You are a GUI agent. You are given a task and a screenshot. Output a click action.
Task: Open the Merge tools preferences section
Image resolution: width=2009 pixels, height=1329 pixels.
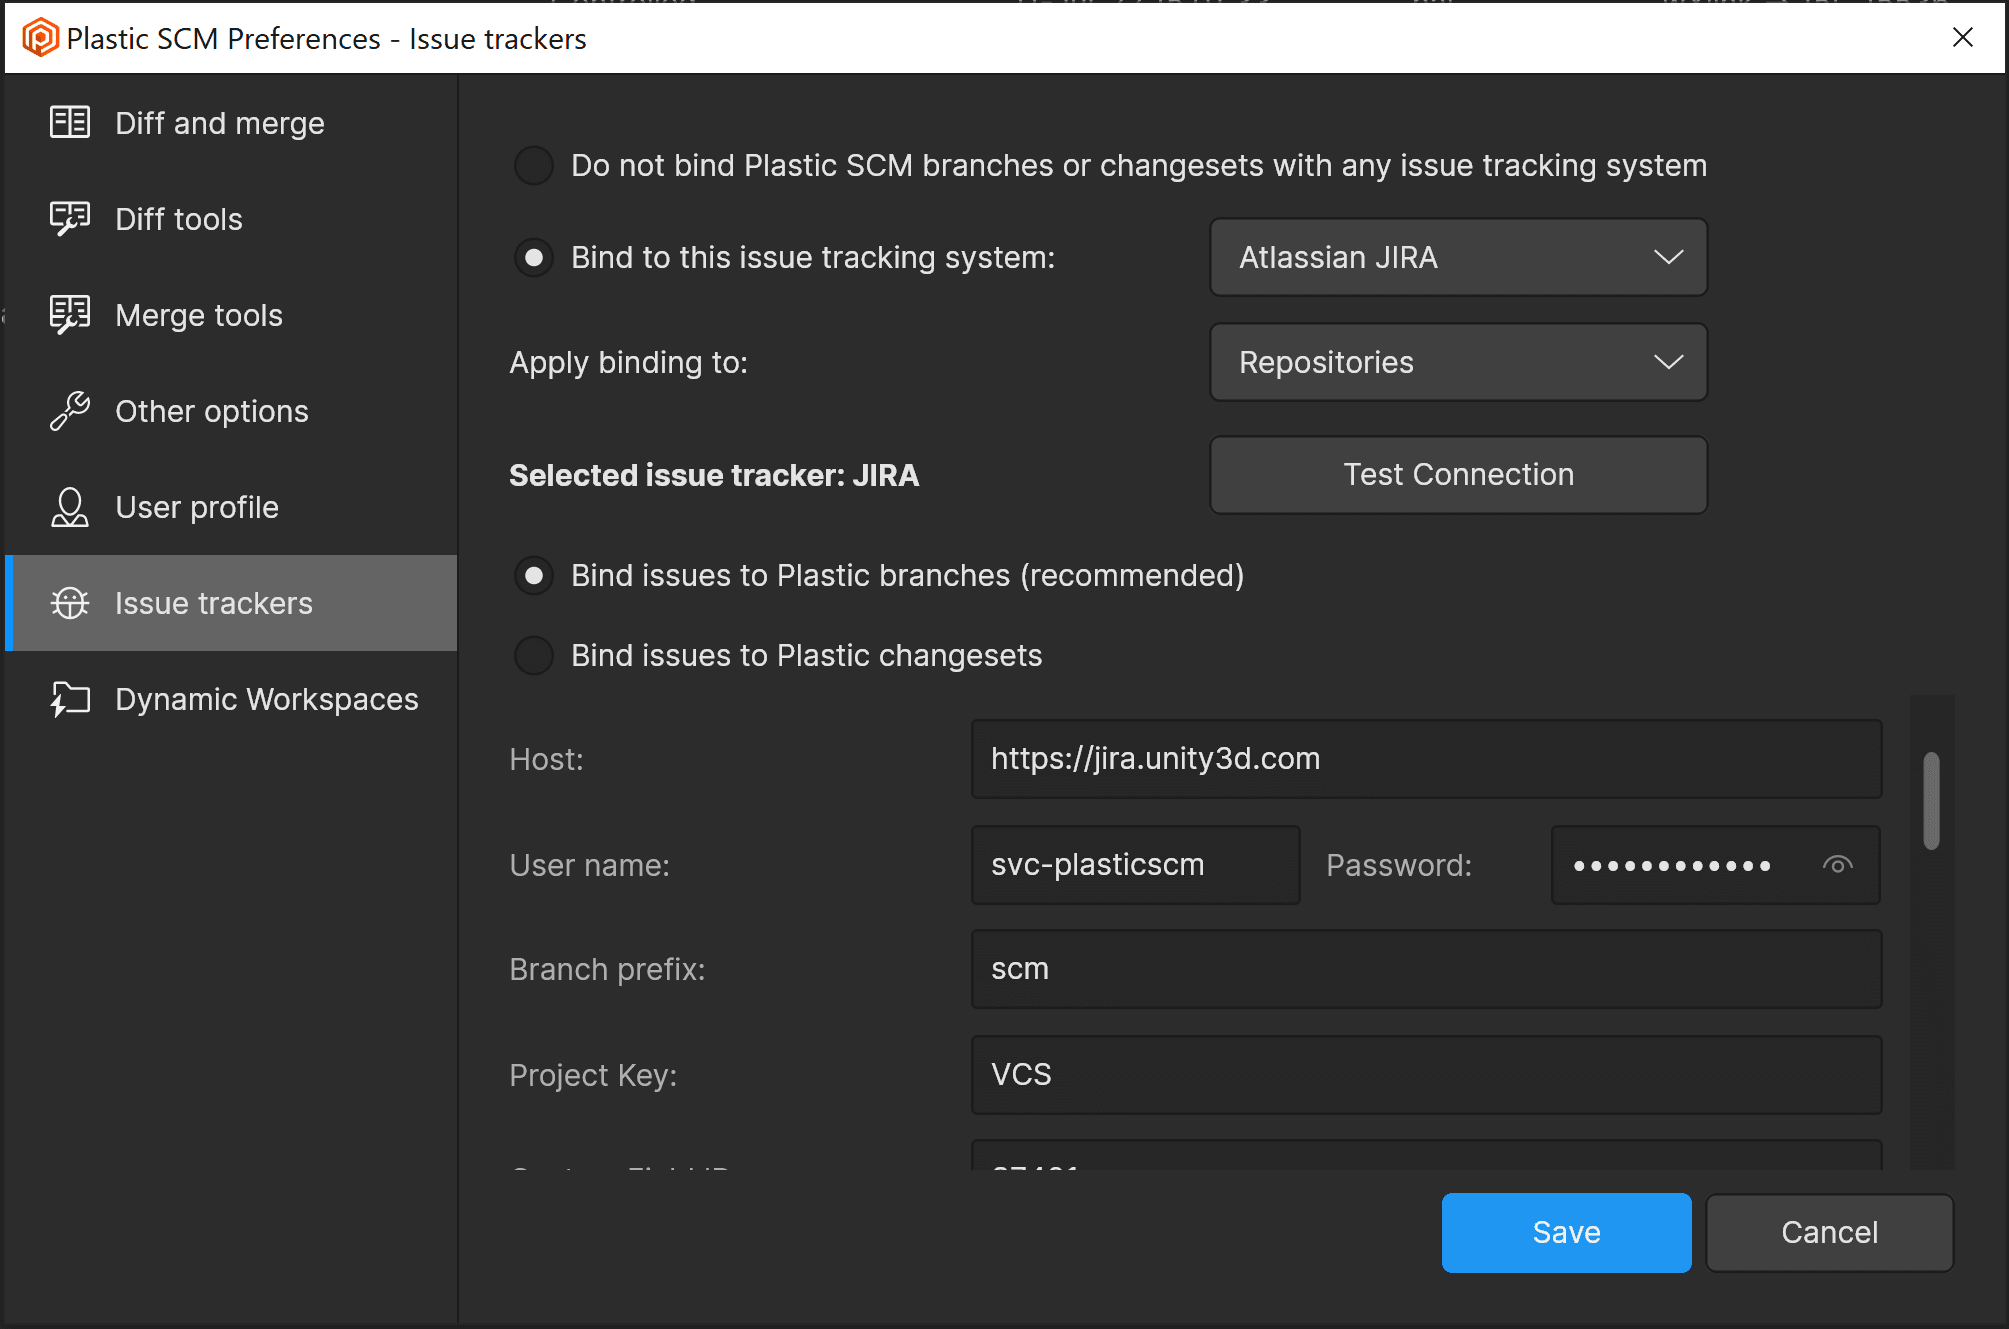pos(199,315)
